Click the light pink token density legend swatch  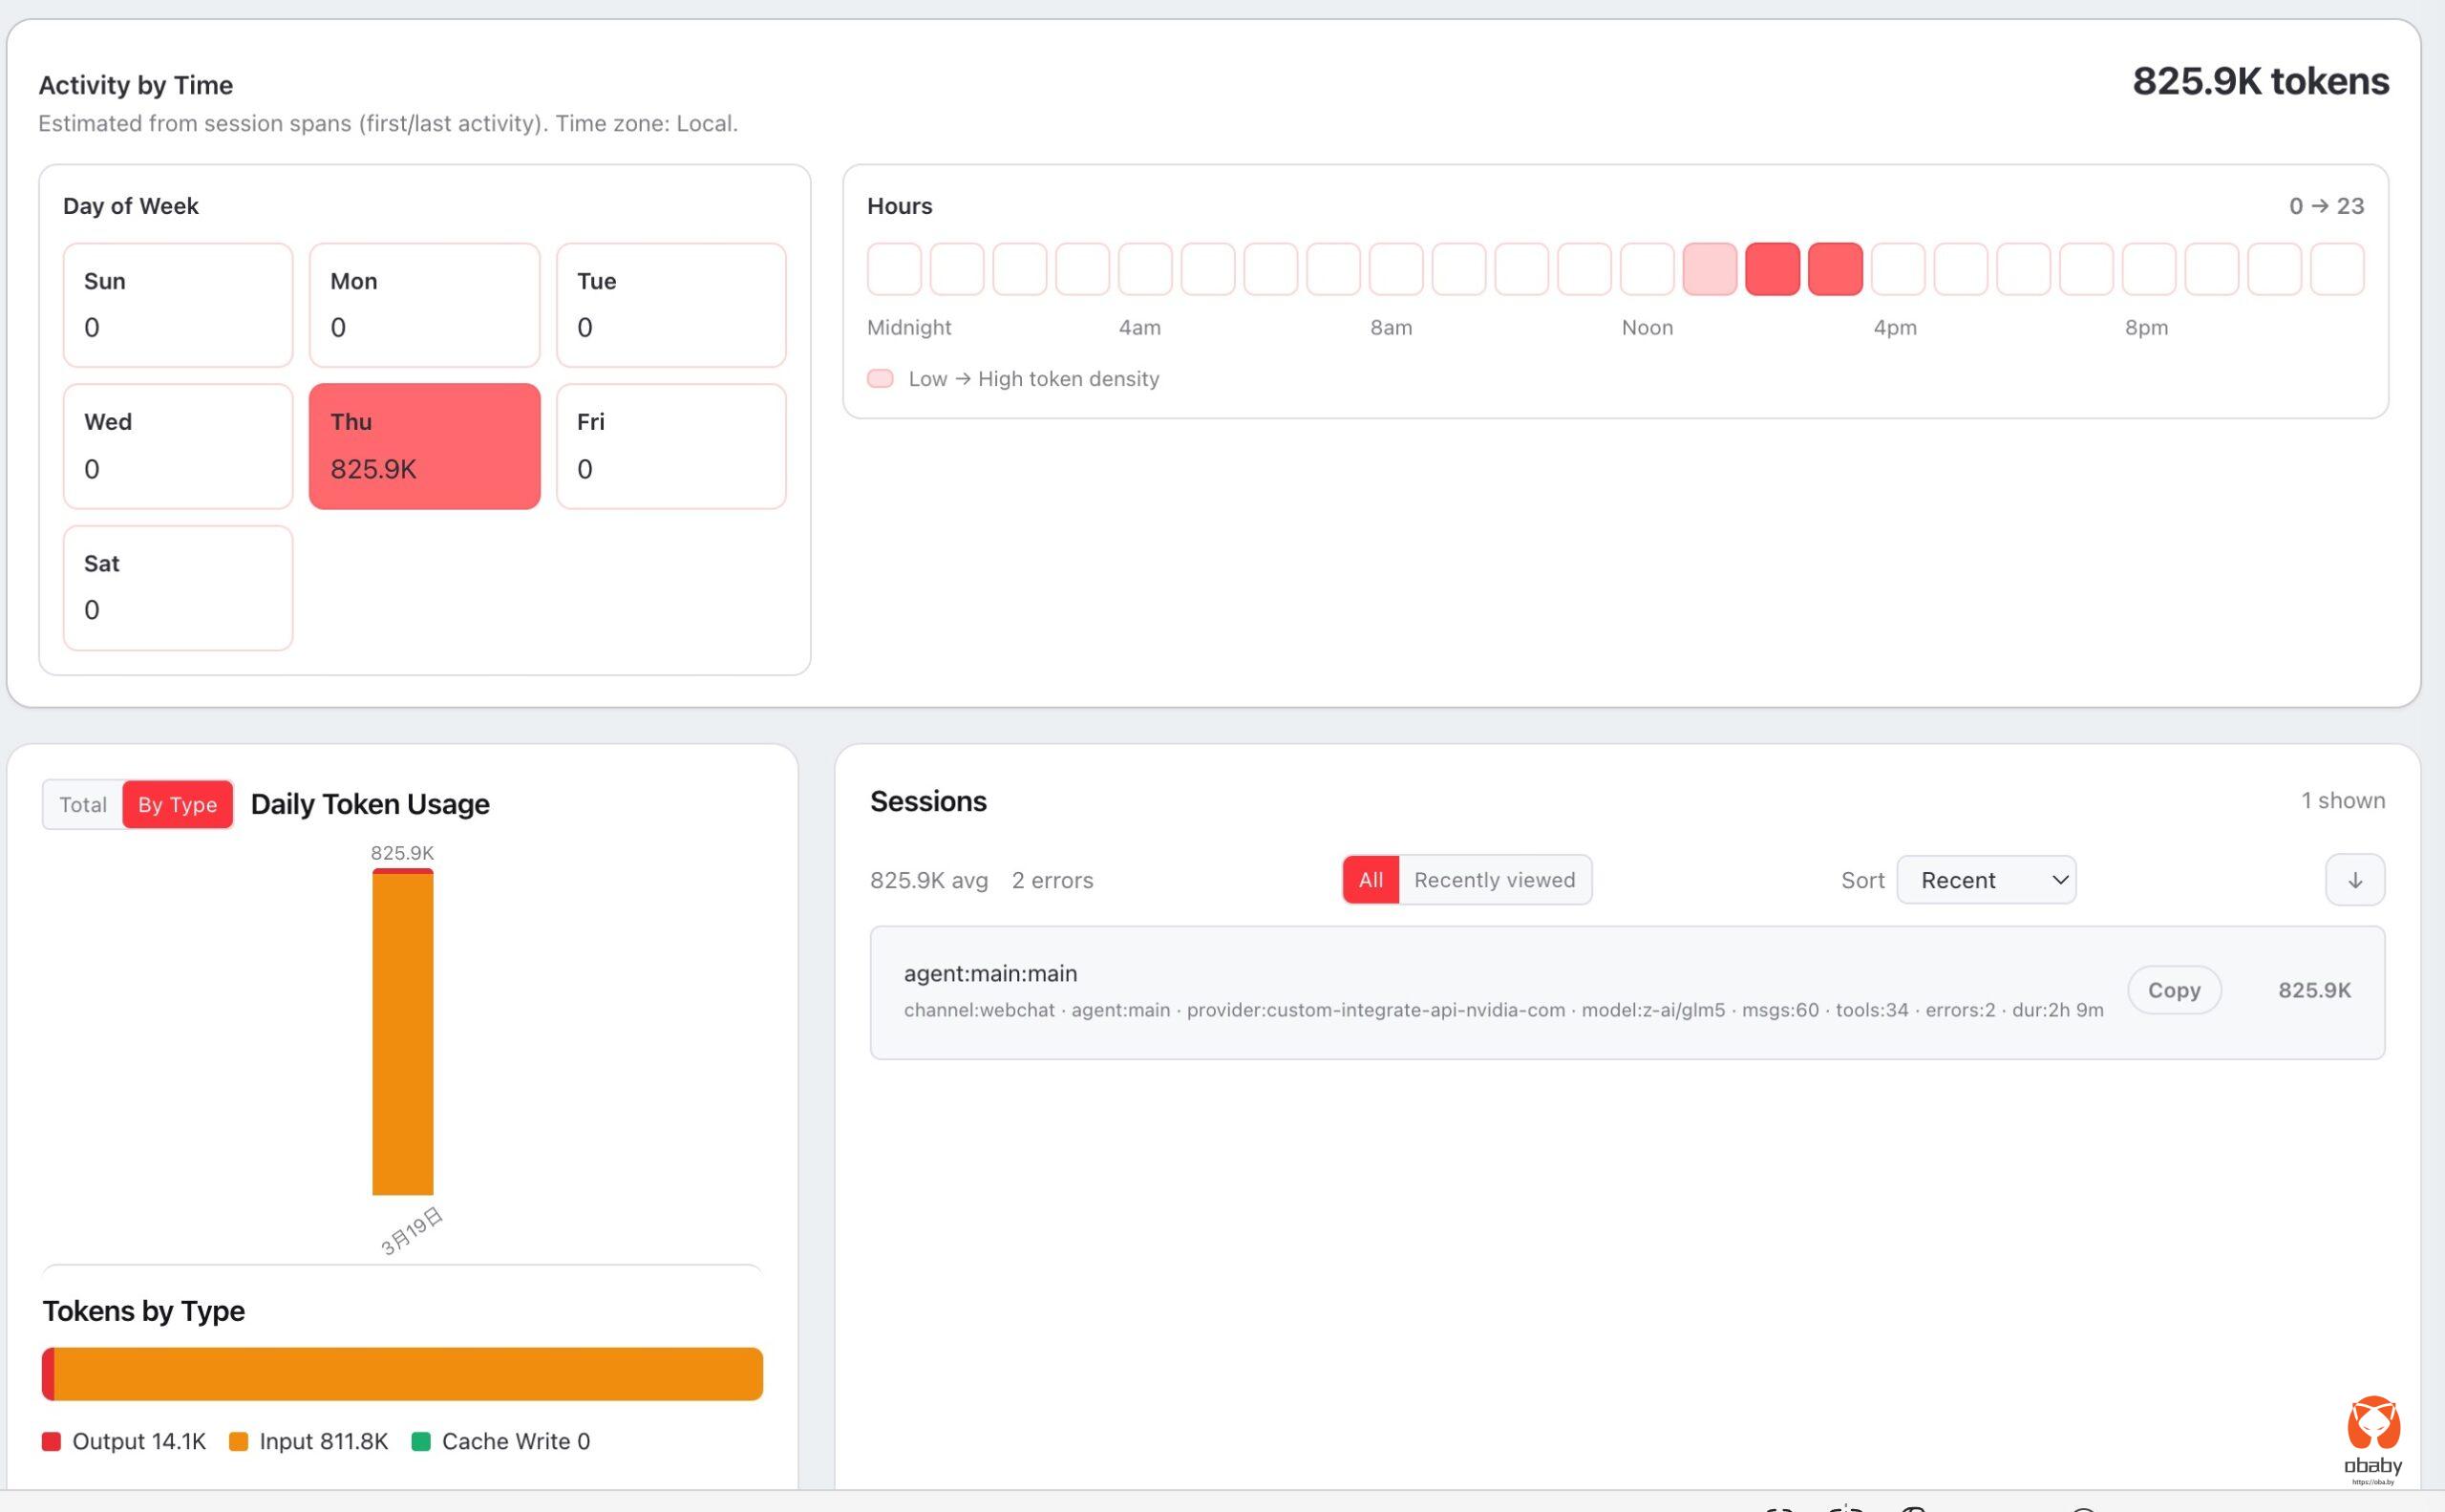pos(880,378)
